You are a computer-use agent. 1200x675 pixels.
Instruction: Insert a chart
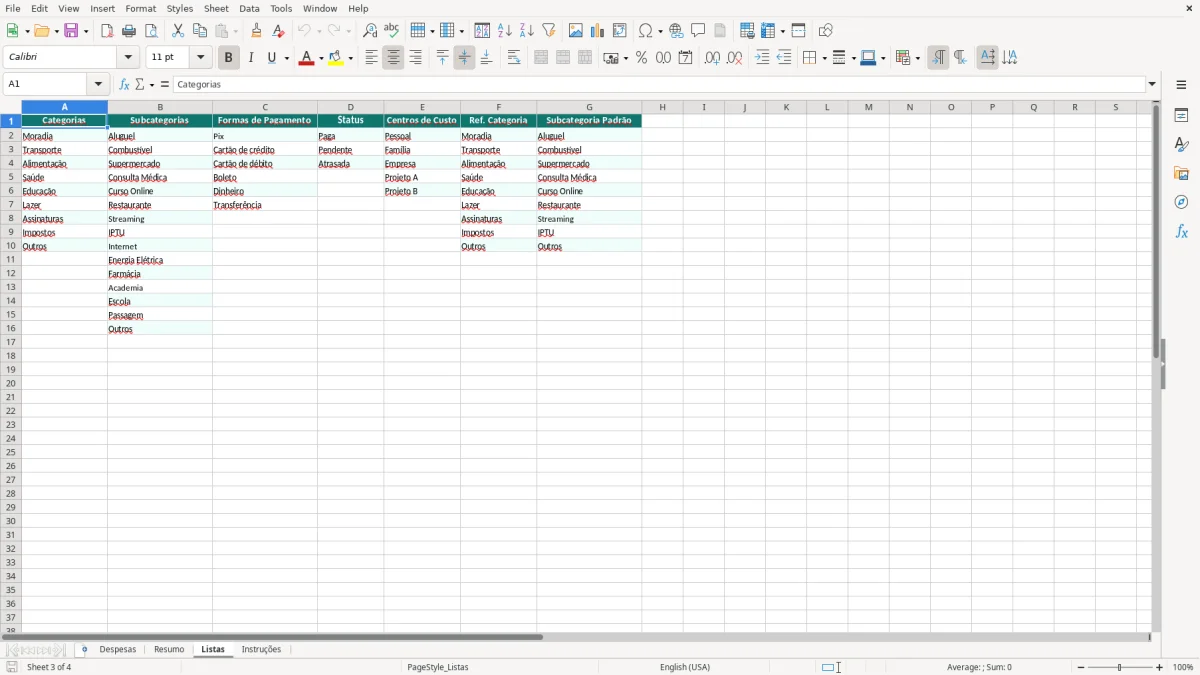tap(598, 31)
